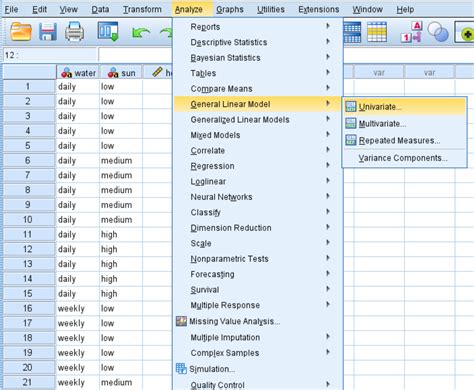Click the Value Labels A/1 toolbar icon
This screenshot has height=390, width=474.
(412, 32)
